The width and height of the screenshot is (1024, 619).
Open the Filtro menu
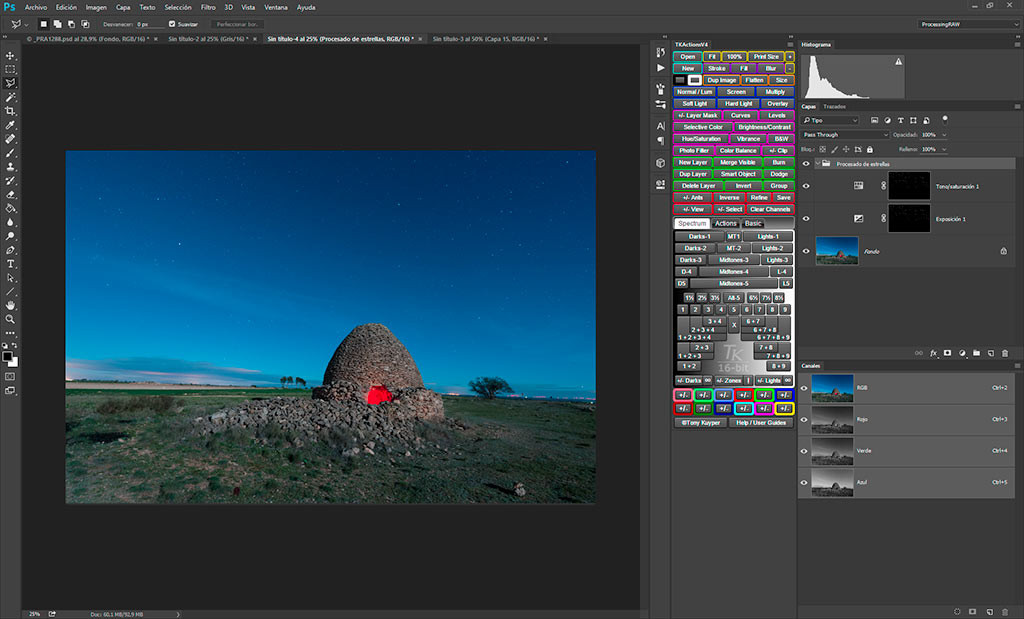point(208,7)
